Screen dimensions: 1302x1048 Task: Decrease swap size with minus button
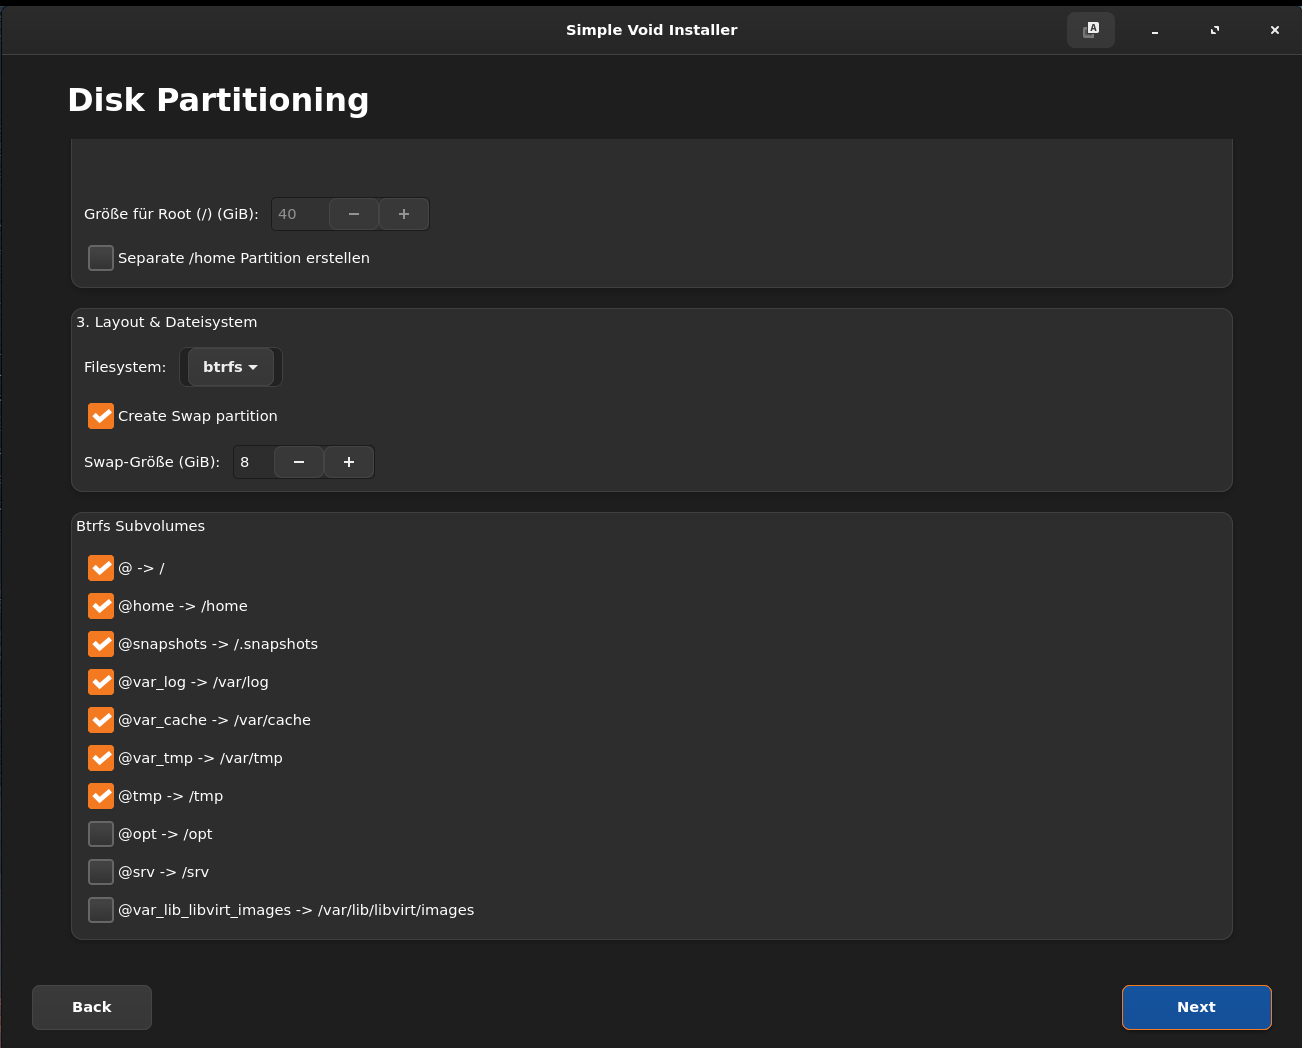click(299, 462)
